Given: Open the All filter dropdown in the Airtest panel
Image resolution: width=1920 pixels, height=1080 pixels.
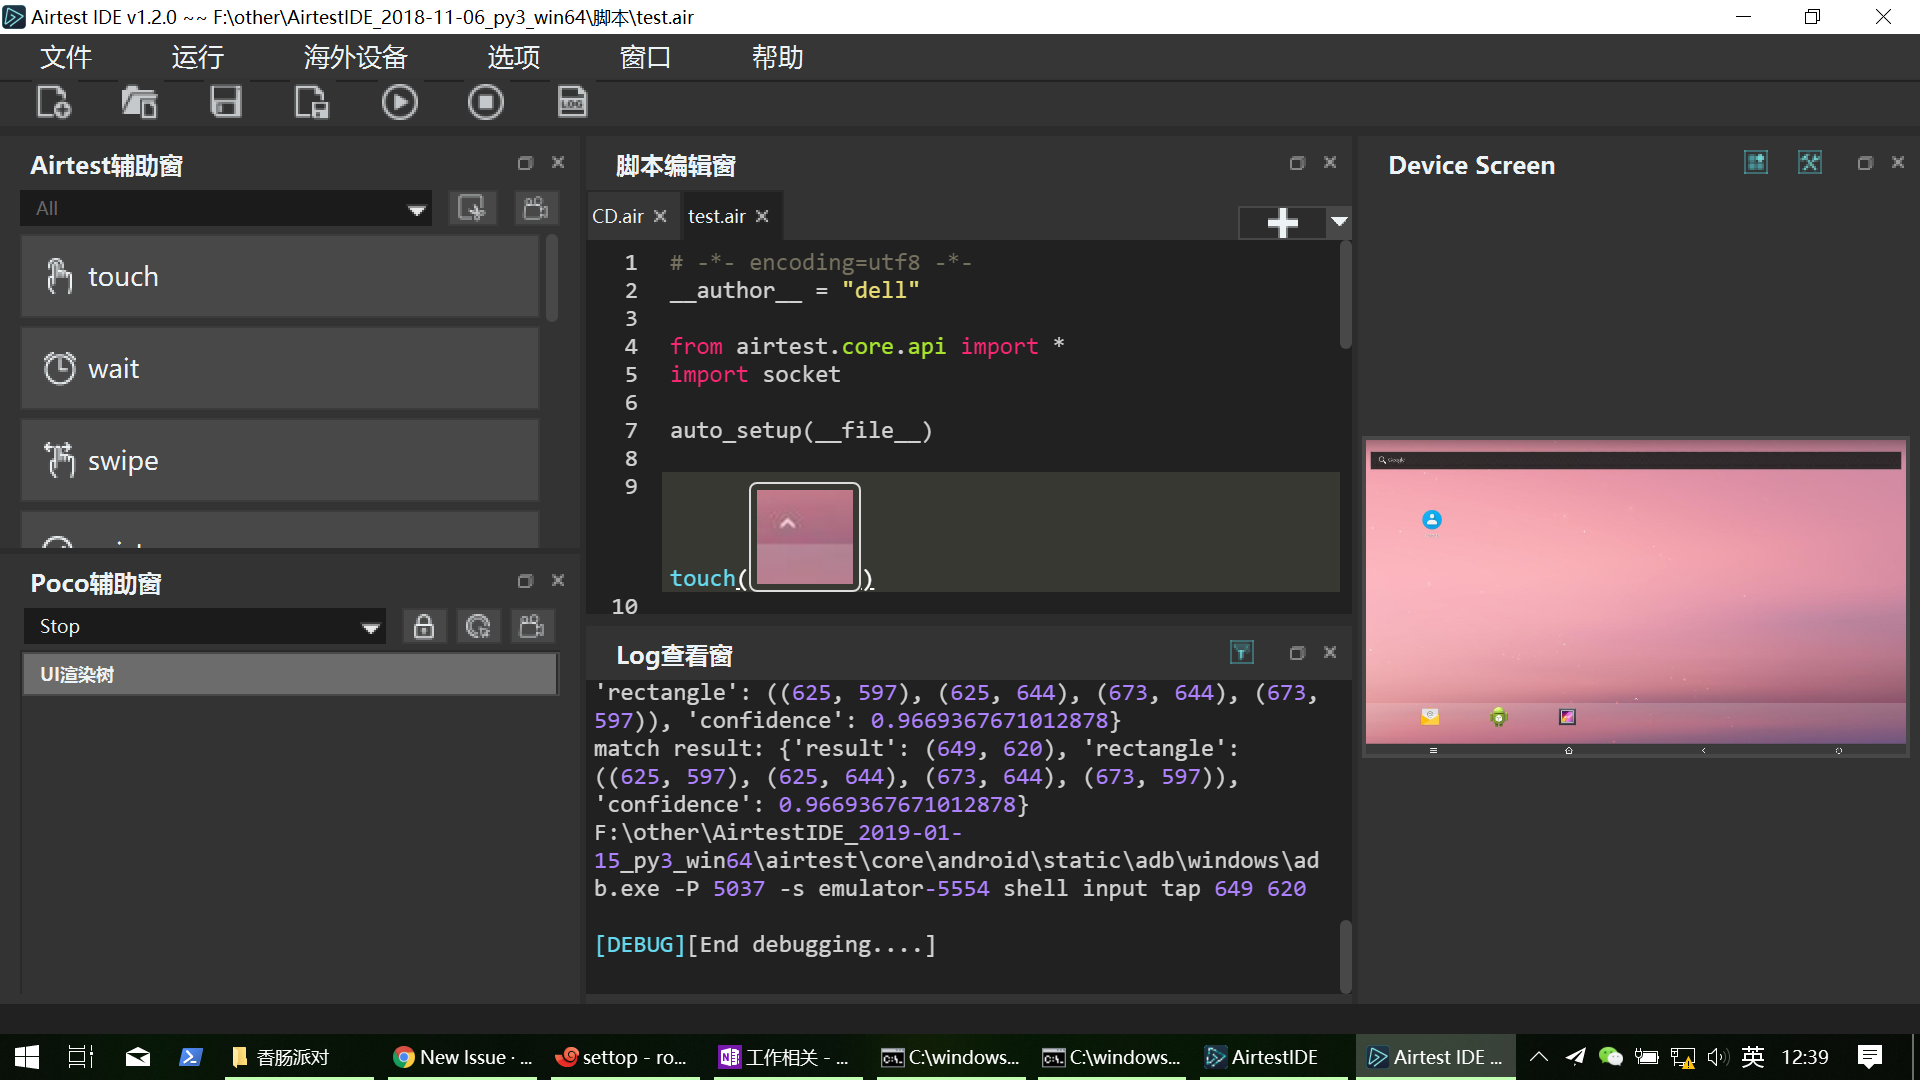Looking at the screenshot, I should (x=226, y=208).
